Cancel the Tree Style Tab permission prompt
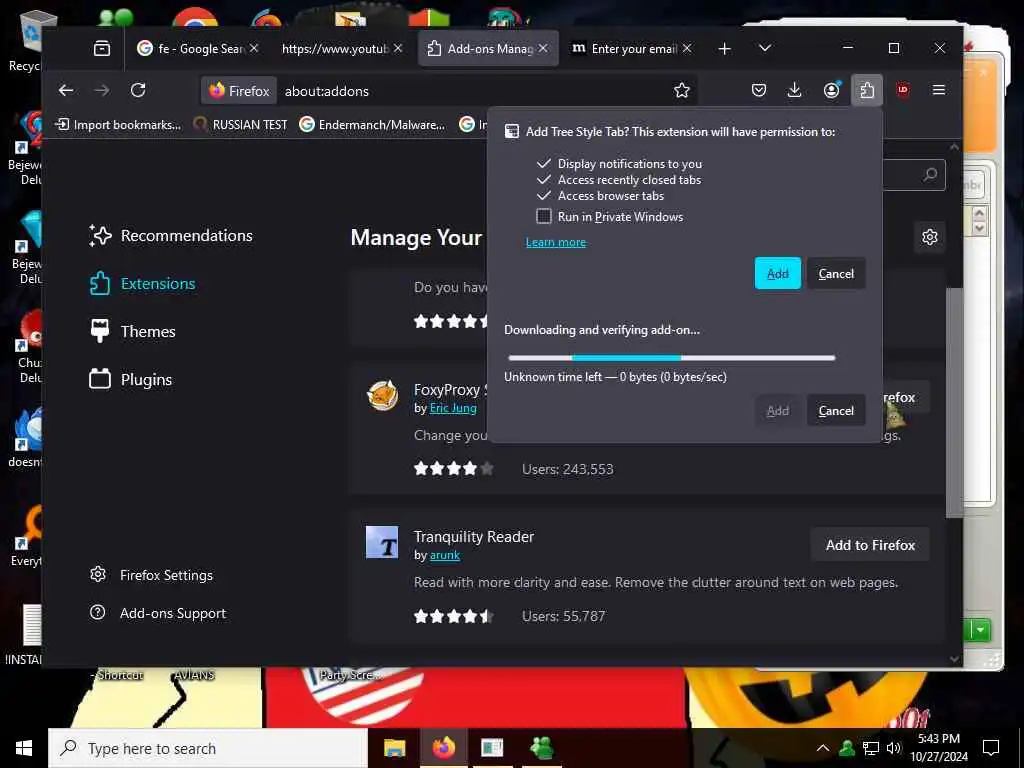The image size is (1024, 768). [x=836, y=274]
